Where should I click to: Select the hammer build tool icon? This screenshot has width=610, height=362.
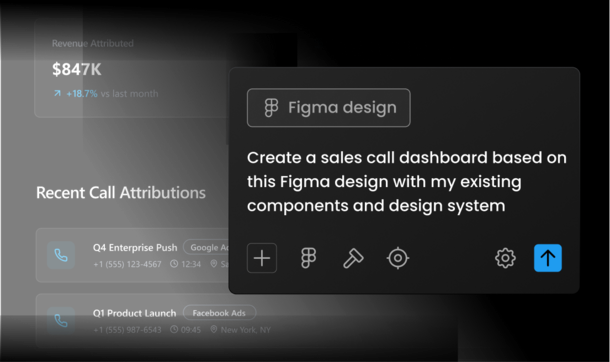(353, 258)
